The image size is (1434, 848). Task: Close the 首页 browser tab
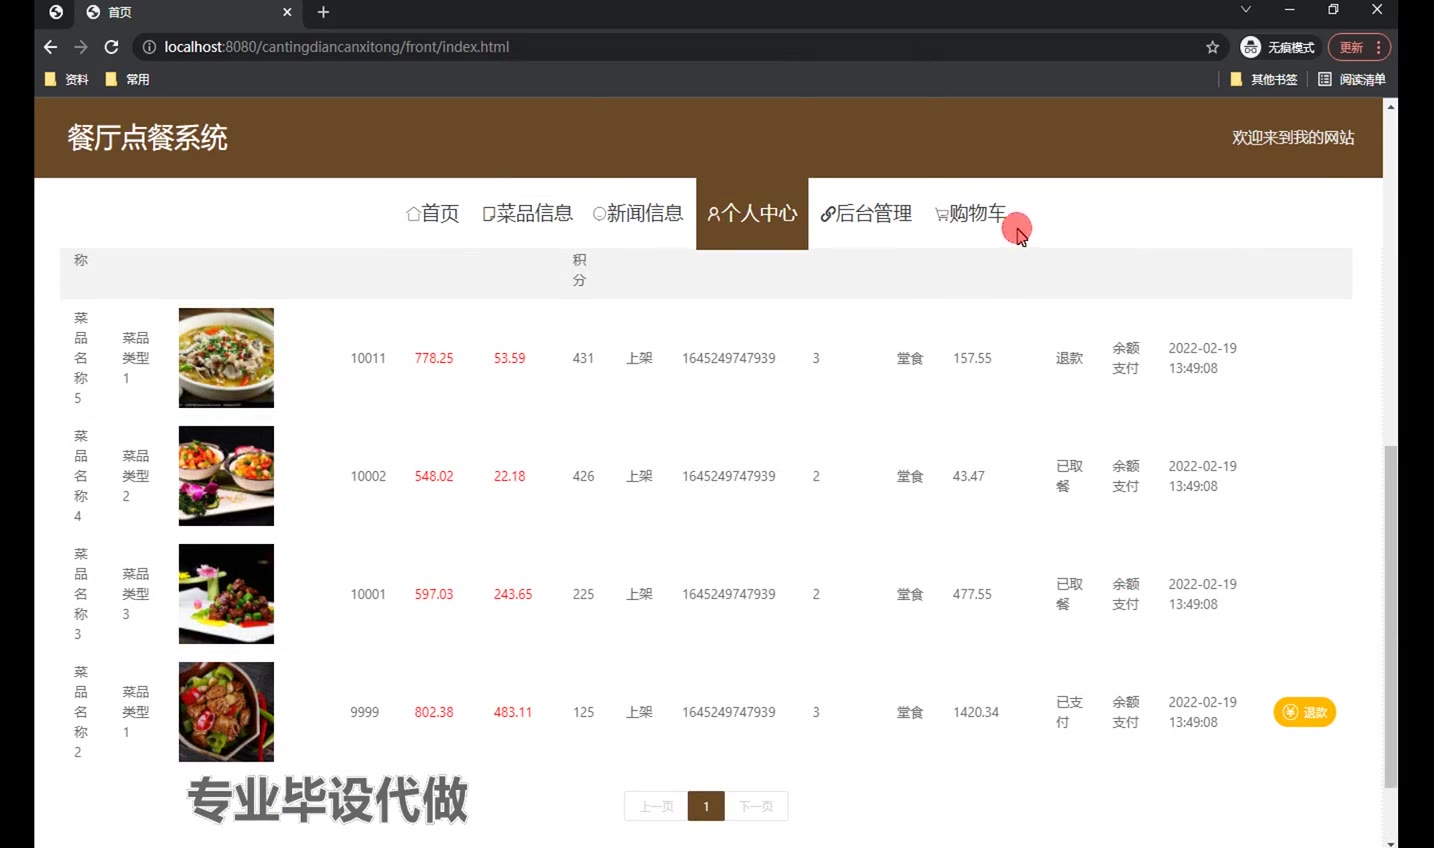(287, 12)
